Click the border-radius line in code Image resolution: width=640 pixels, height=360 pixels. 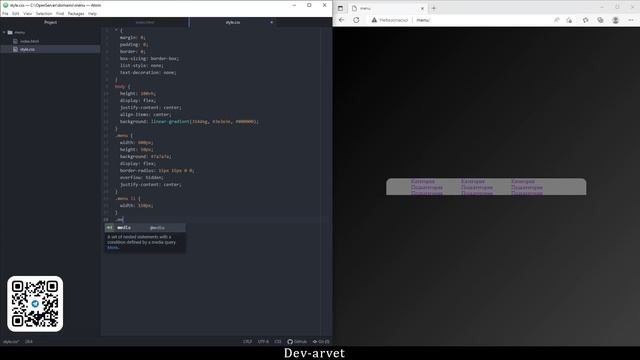tap(157, 171)
